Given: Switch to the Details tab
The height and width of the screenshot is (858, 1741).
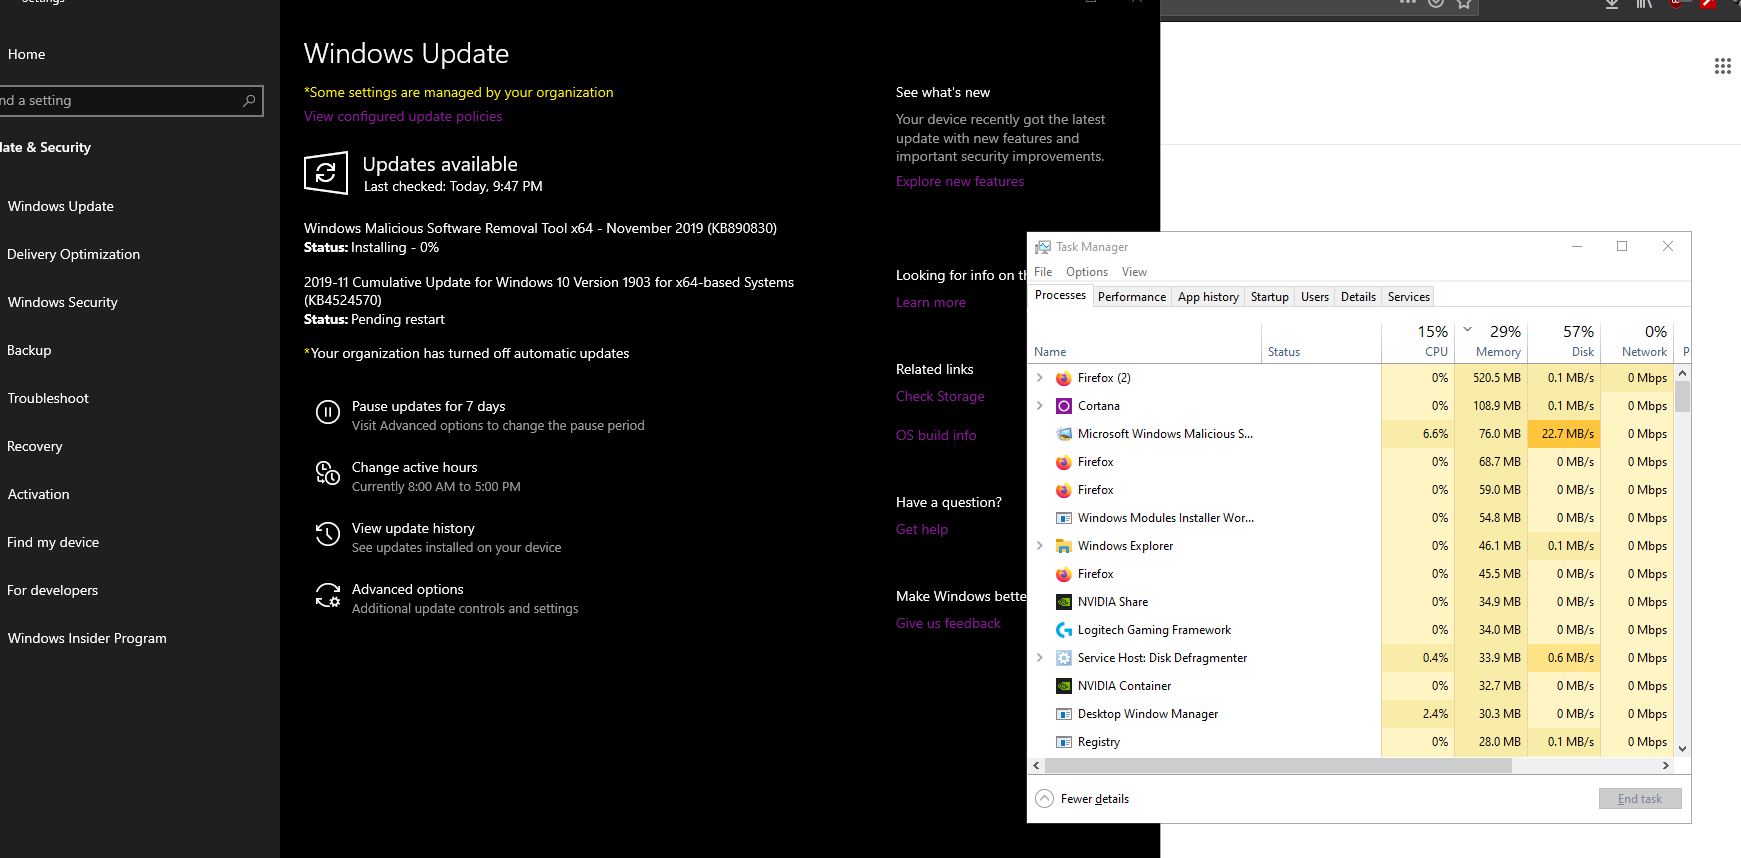Looking at the screenshot, I should pyautogui.click(x=1358, y=297).
